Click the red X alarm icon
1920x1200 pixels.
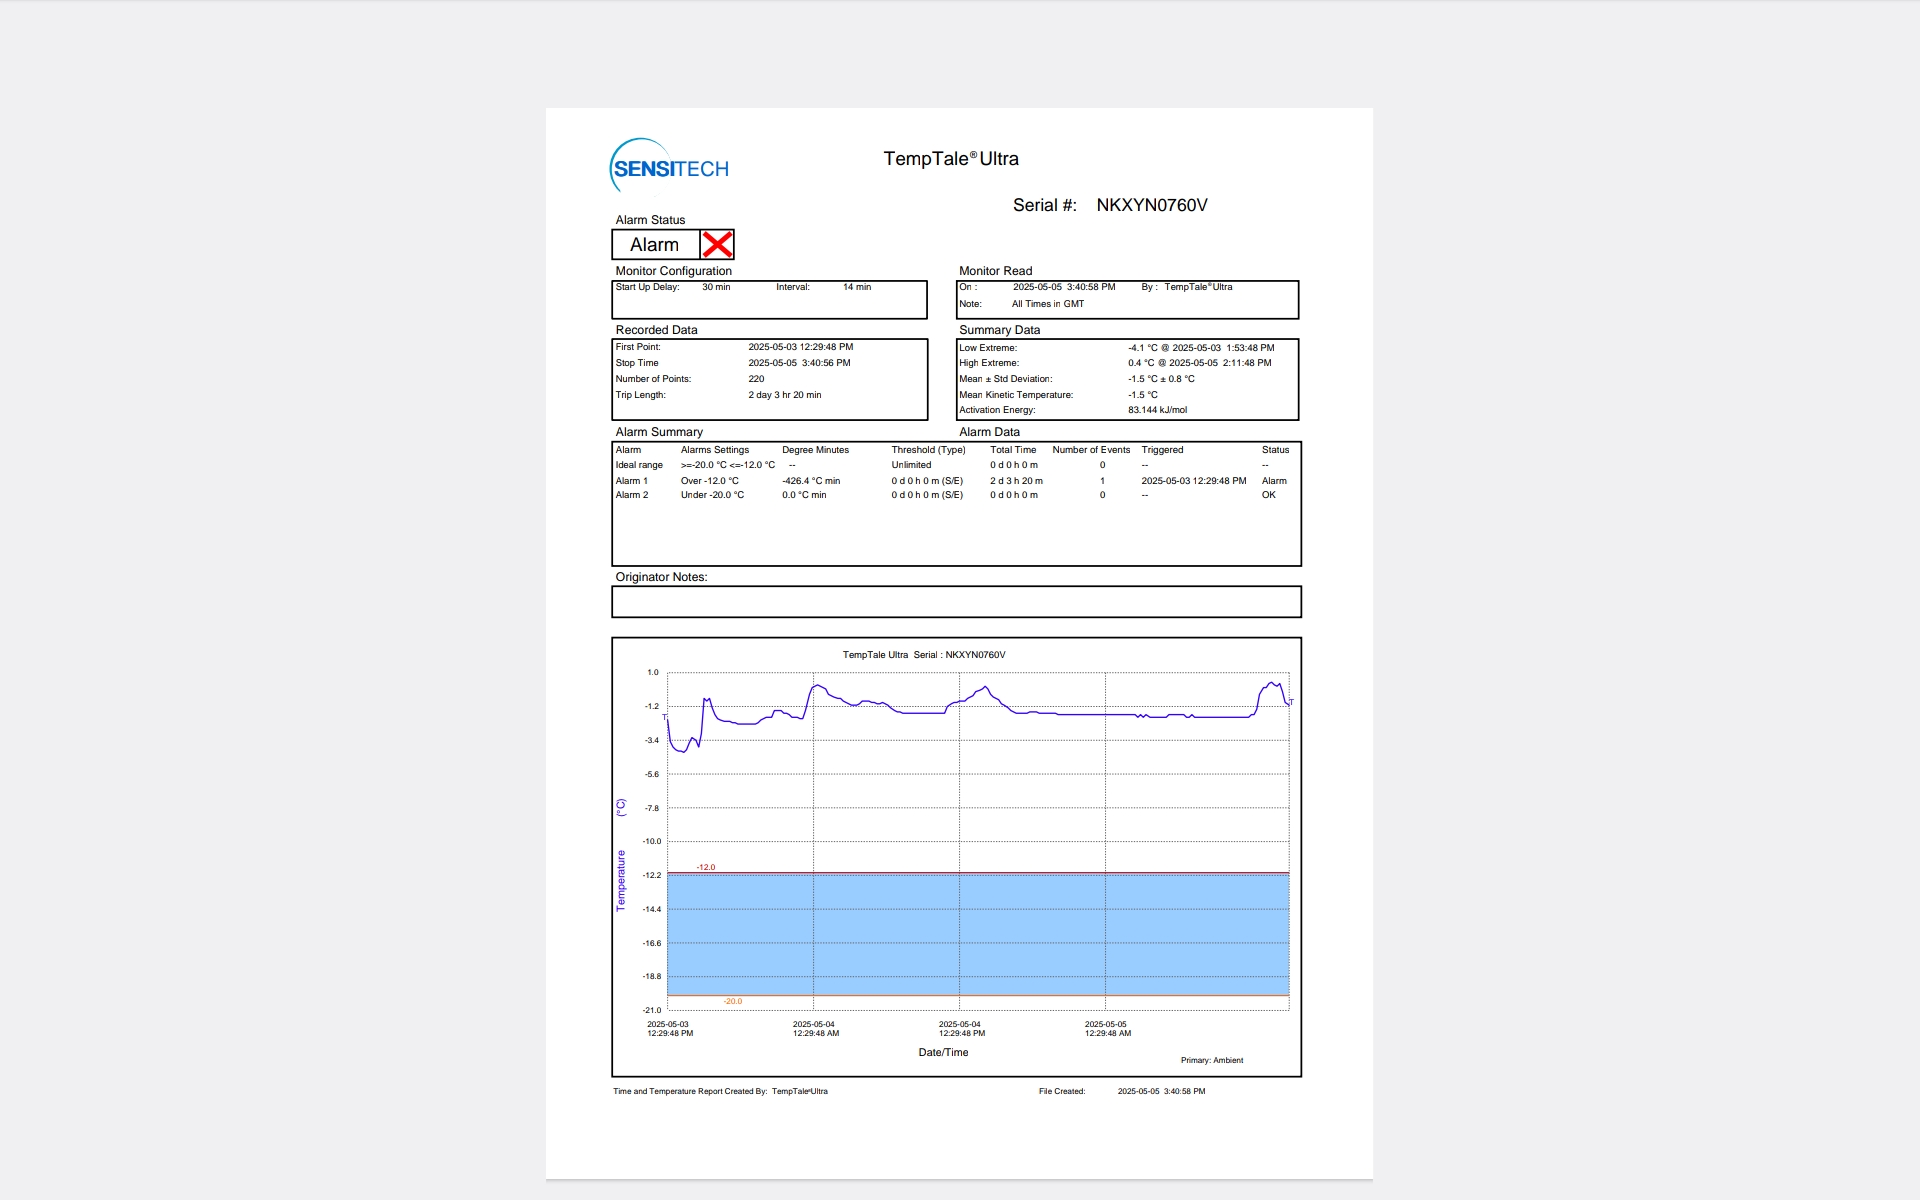point(717,245)
